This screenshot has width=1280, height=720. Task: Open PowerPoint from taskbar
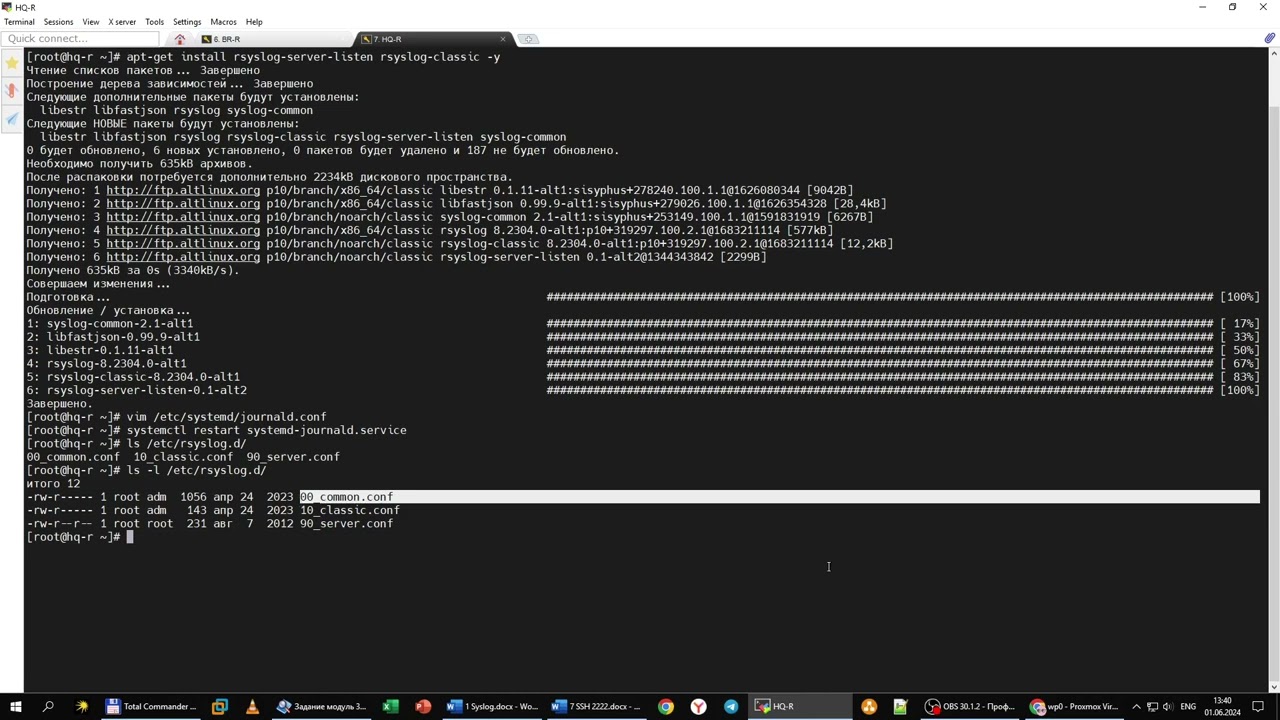point(423,706)
